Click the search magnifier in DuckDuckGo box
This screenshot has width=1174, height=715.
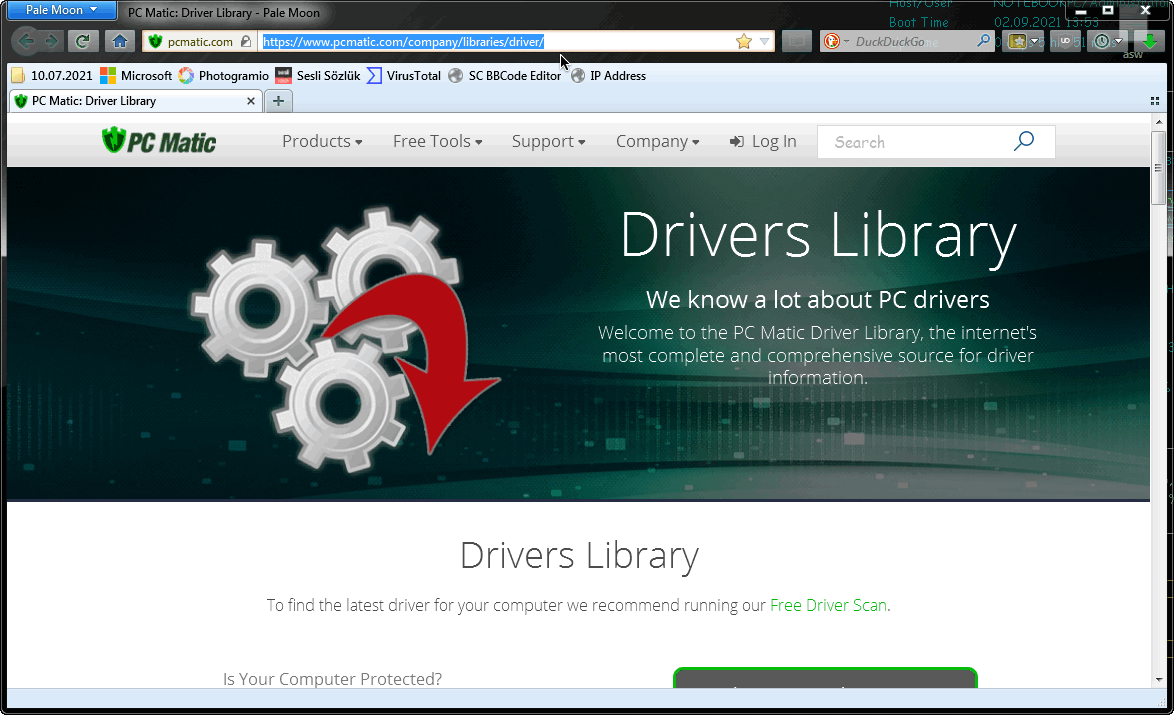pyautogui.click(x=984, y=41)
